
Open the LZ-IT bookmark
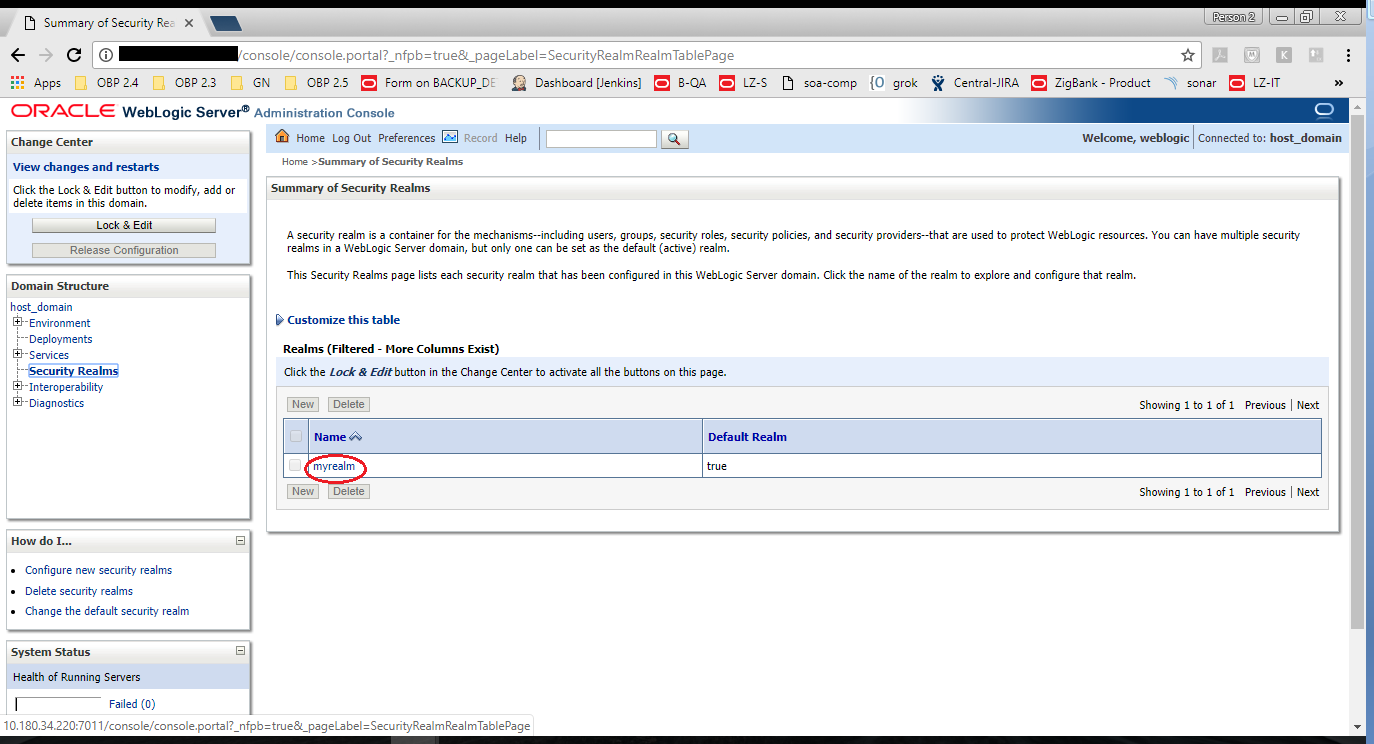pos(1255,83)
